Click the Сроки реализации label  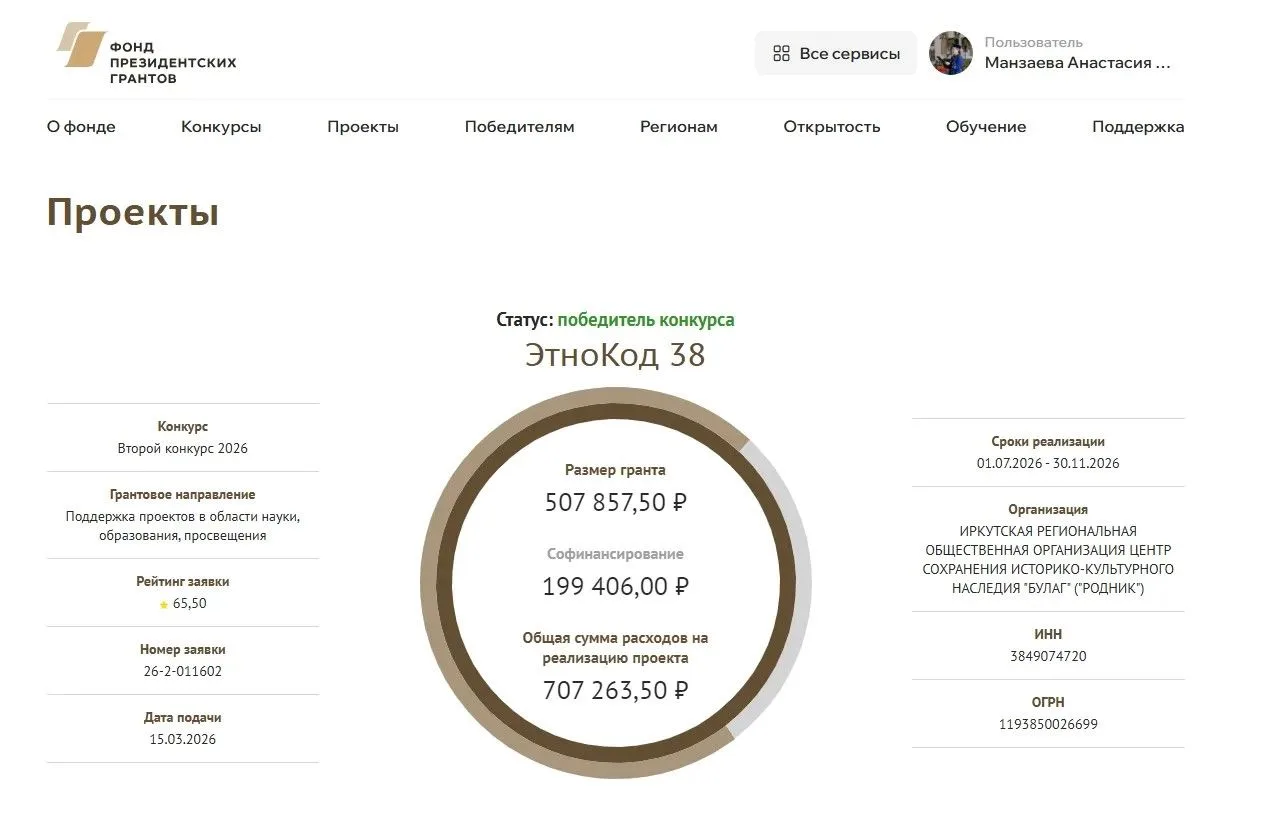coord(1048,442)
